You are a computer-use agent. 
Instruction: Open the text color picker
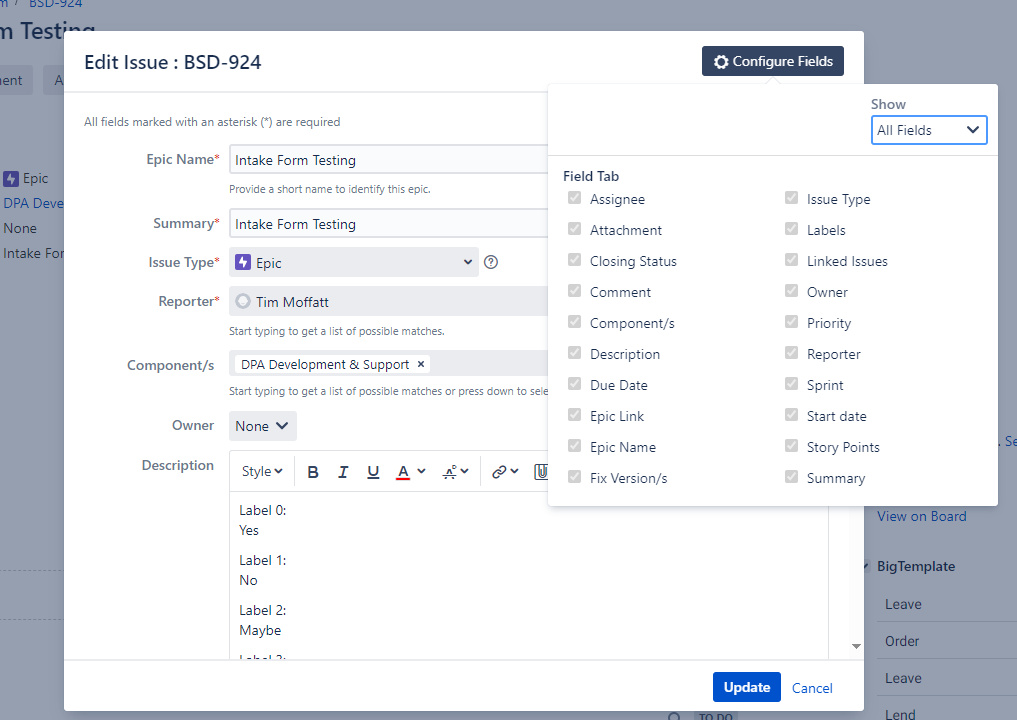(x=411, y=472)
